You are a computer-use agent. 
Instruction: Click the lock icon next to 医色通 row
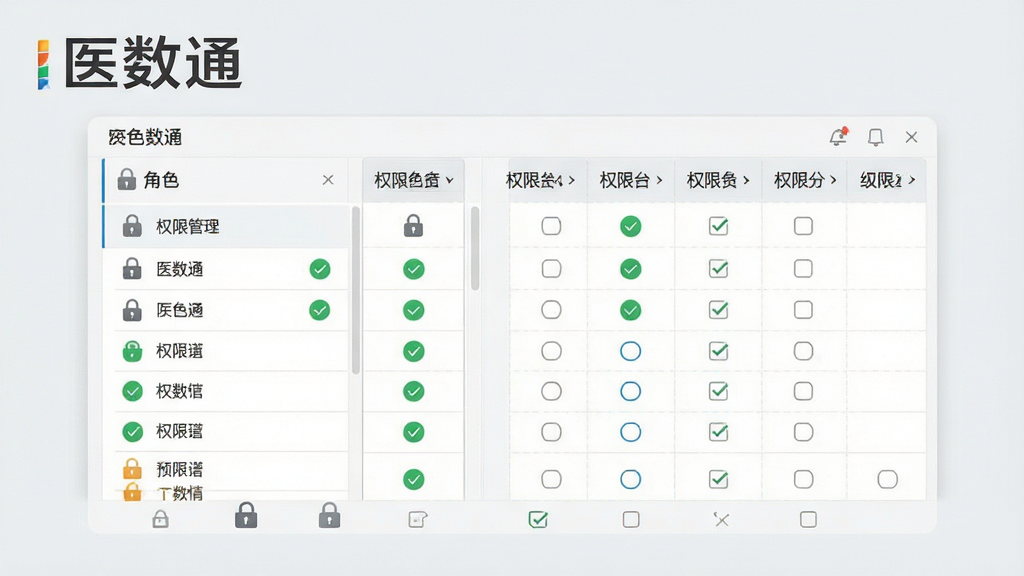132,310
